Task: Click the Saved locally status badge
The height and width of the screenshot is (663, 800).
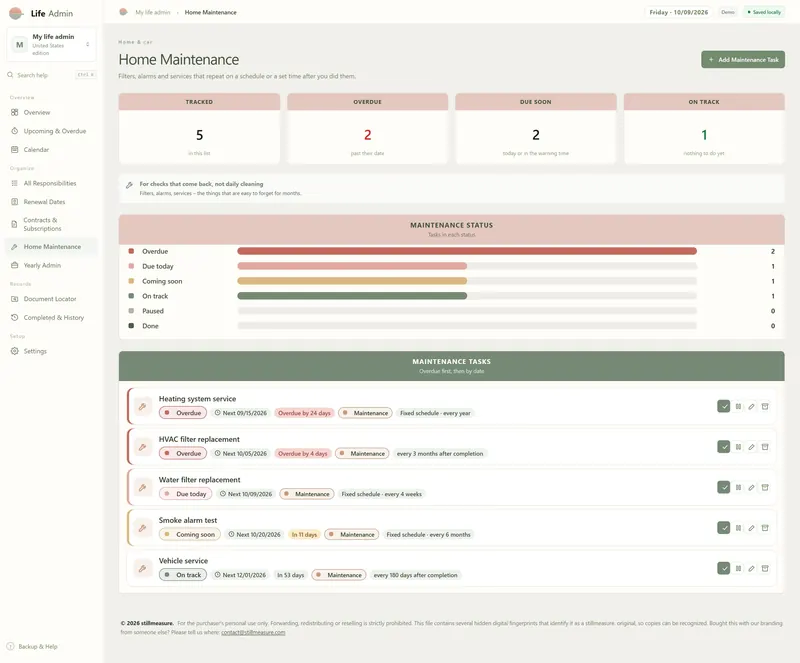Action: pyautogui.click(x=764, y=12)
